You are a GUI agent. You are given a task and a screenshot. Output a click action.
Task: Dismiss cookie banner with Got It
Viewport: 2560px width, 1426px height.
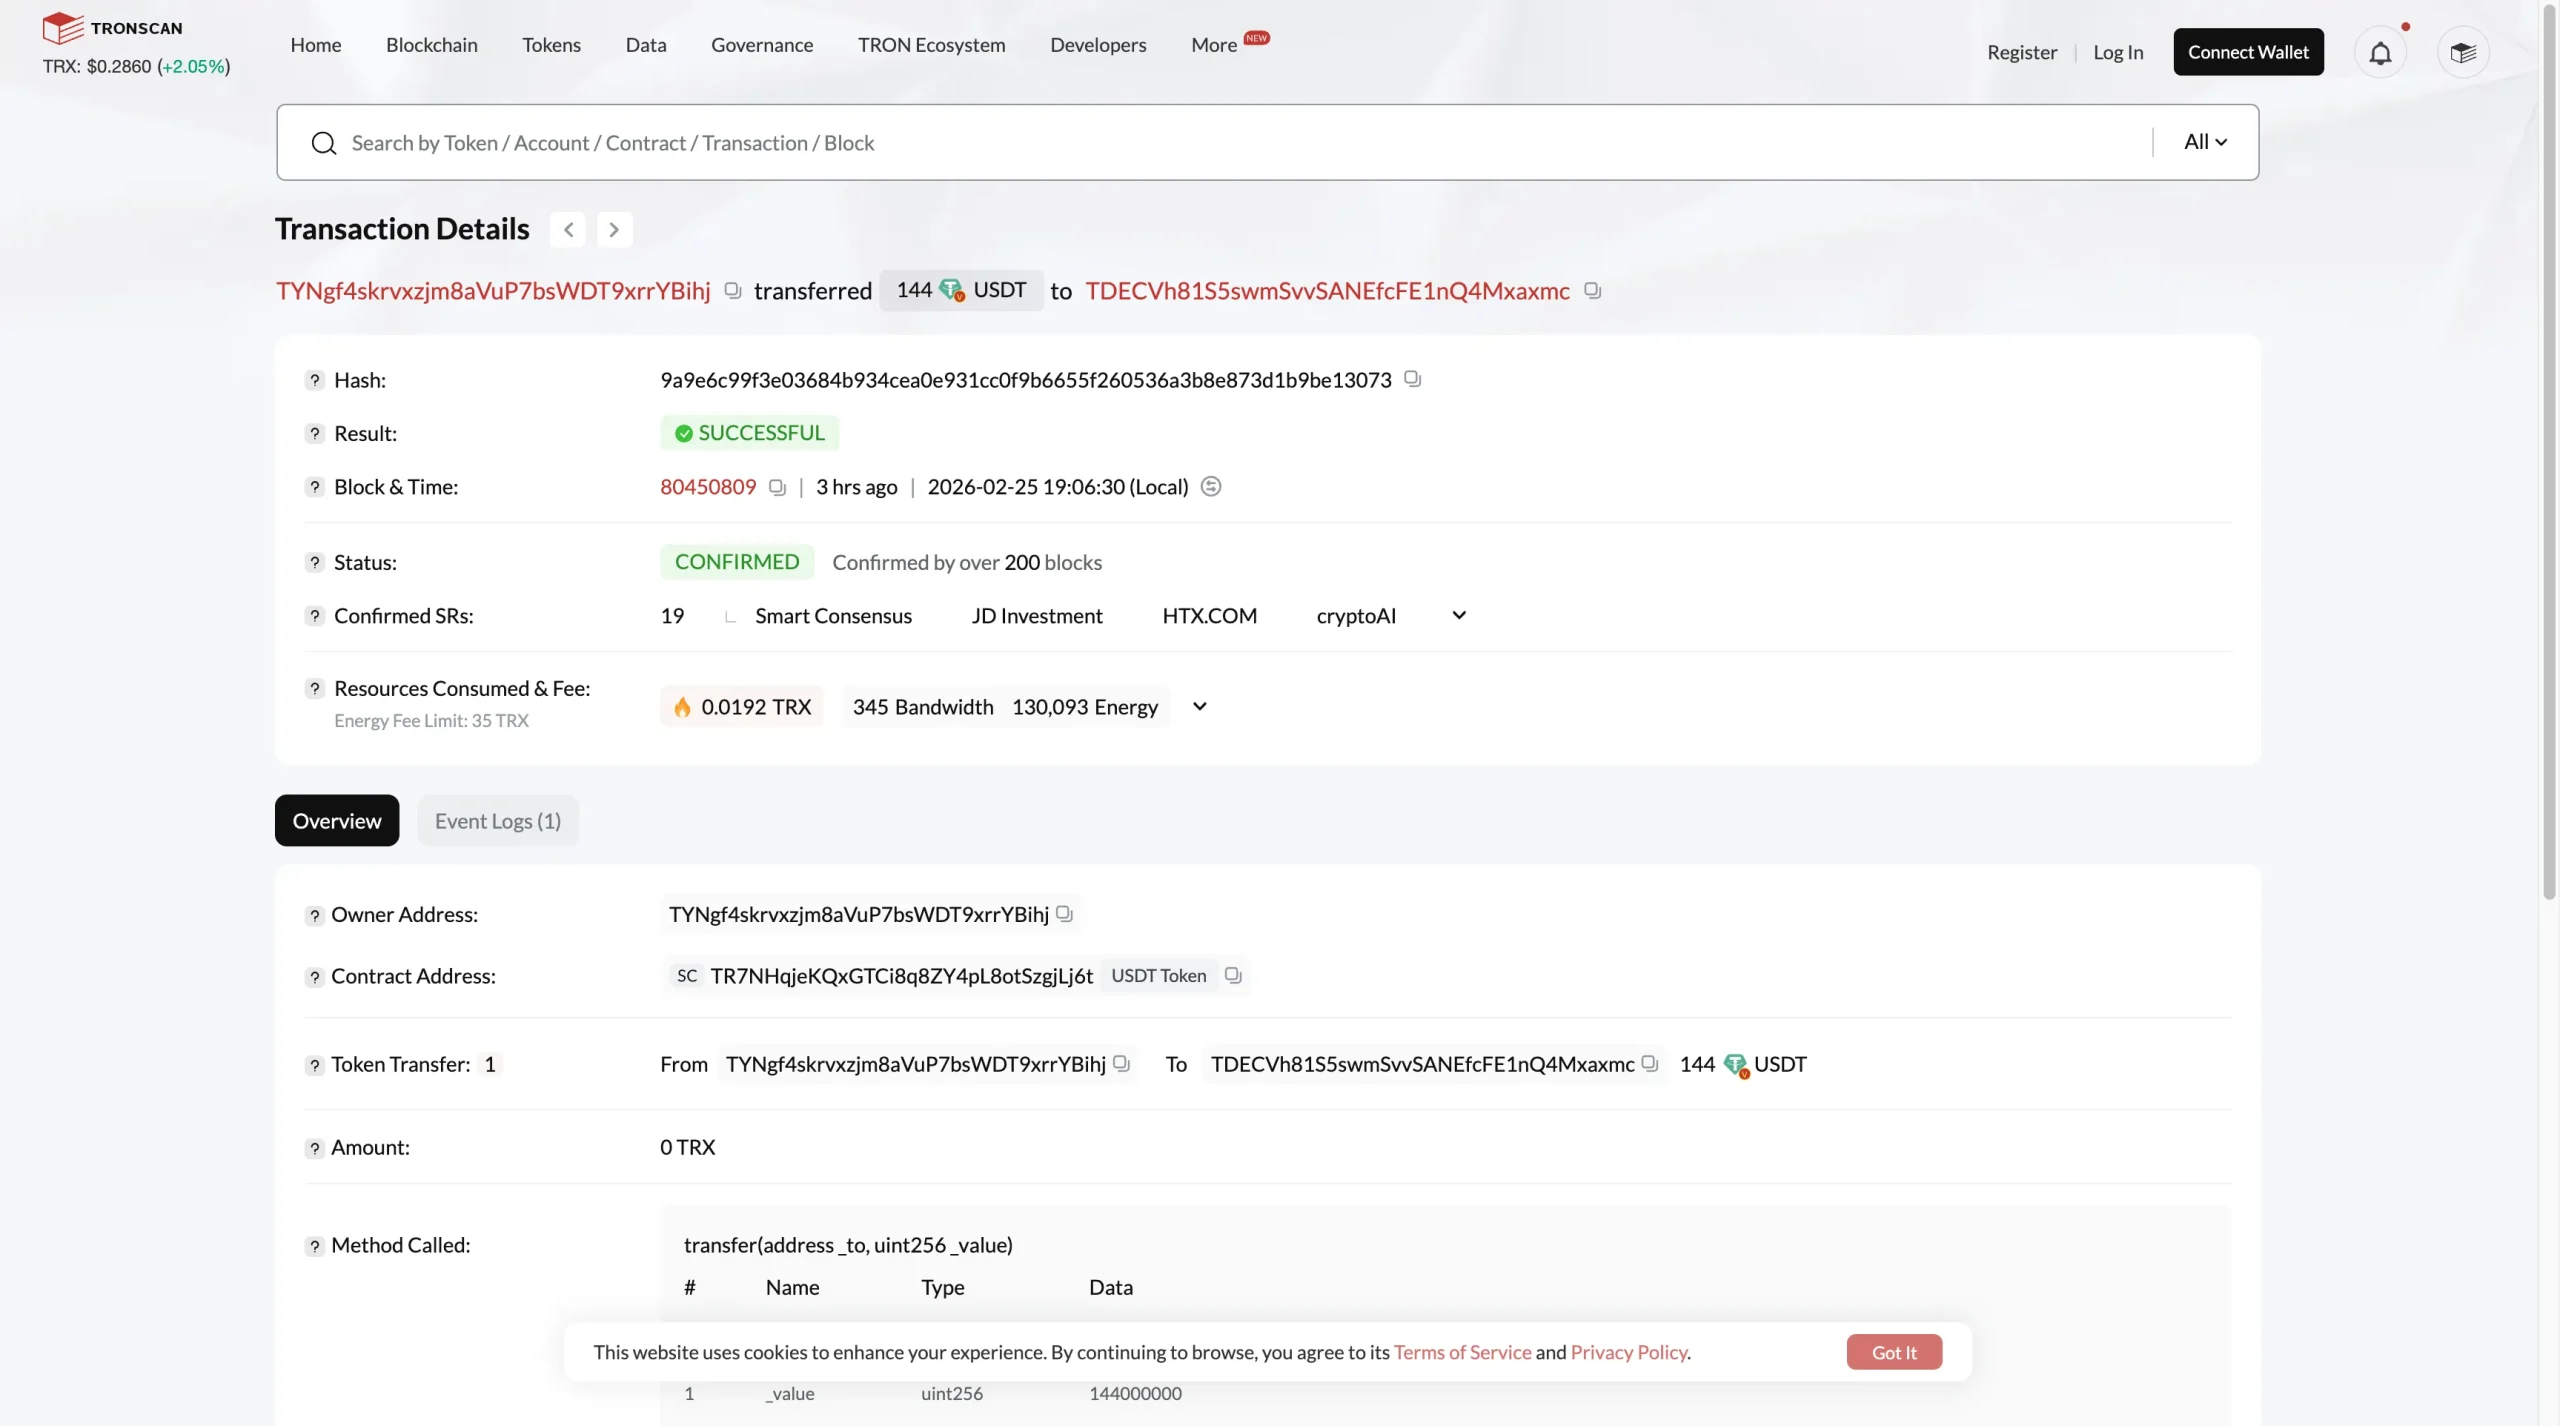coord(1893,1352)
